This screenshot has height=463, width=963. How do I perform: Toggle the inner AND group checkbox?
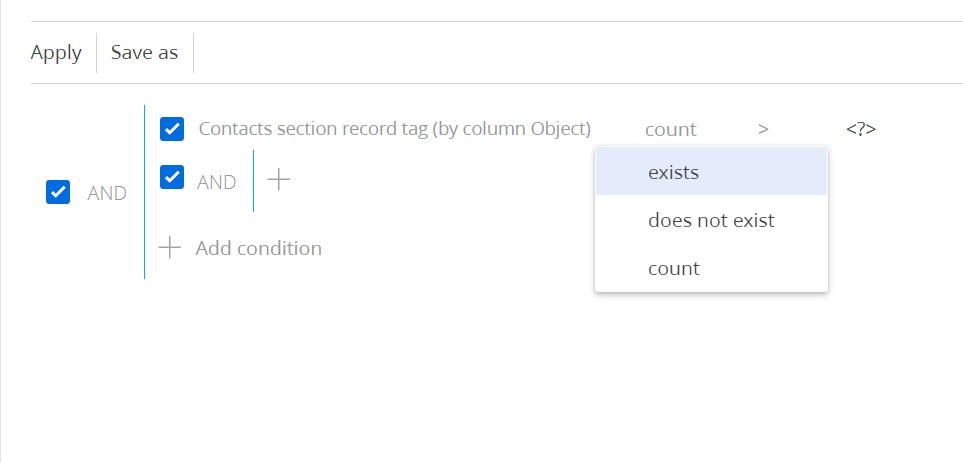171,177
